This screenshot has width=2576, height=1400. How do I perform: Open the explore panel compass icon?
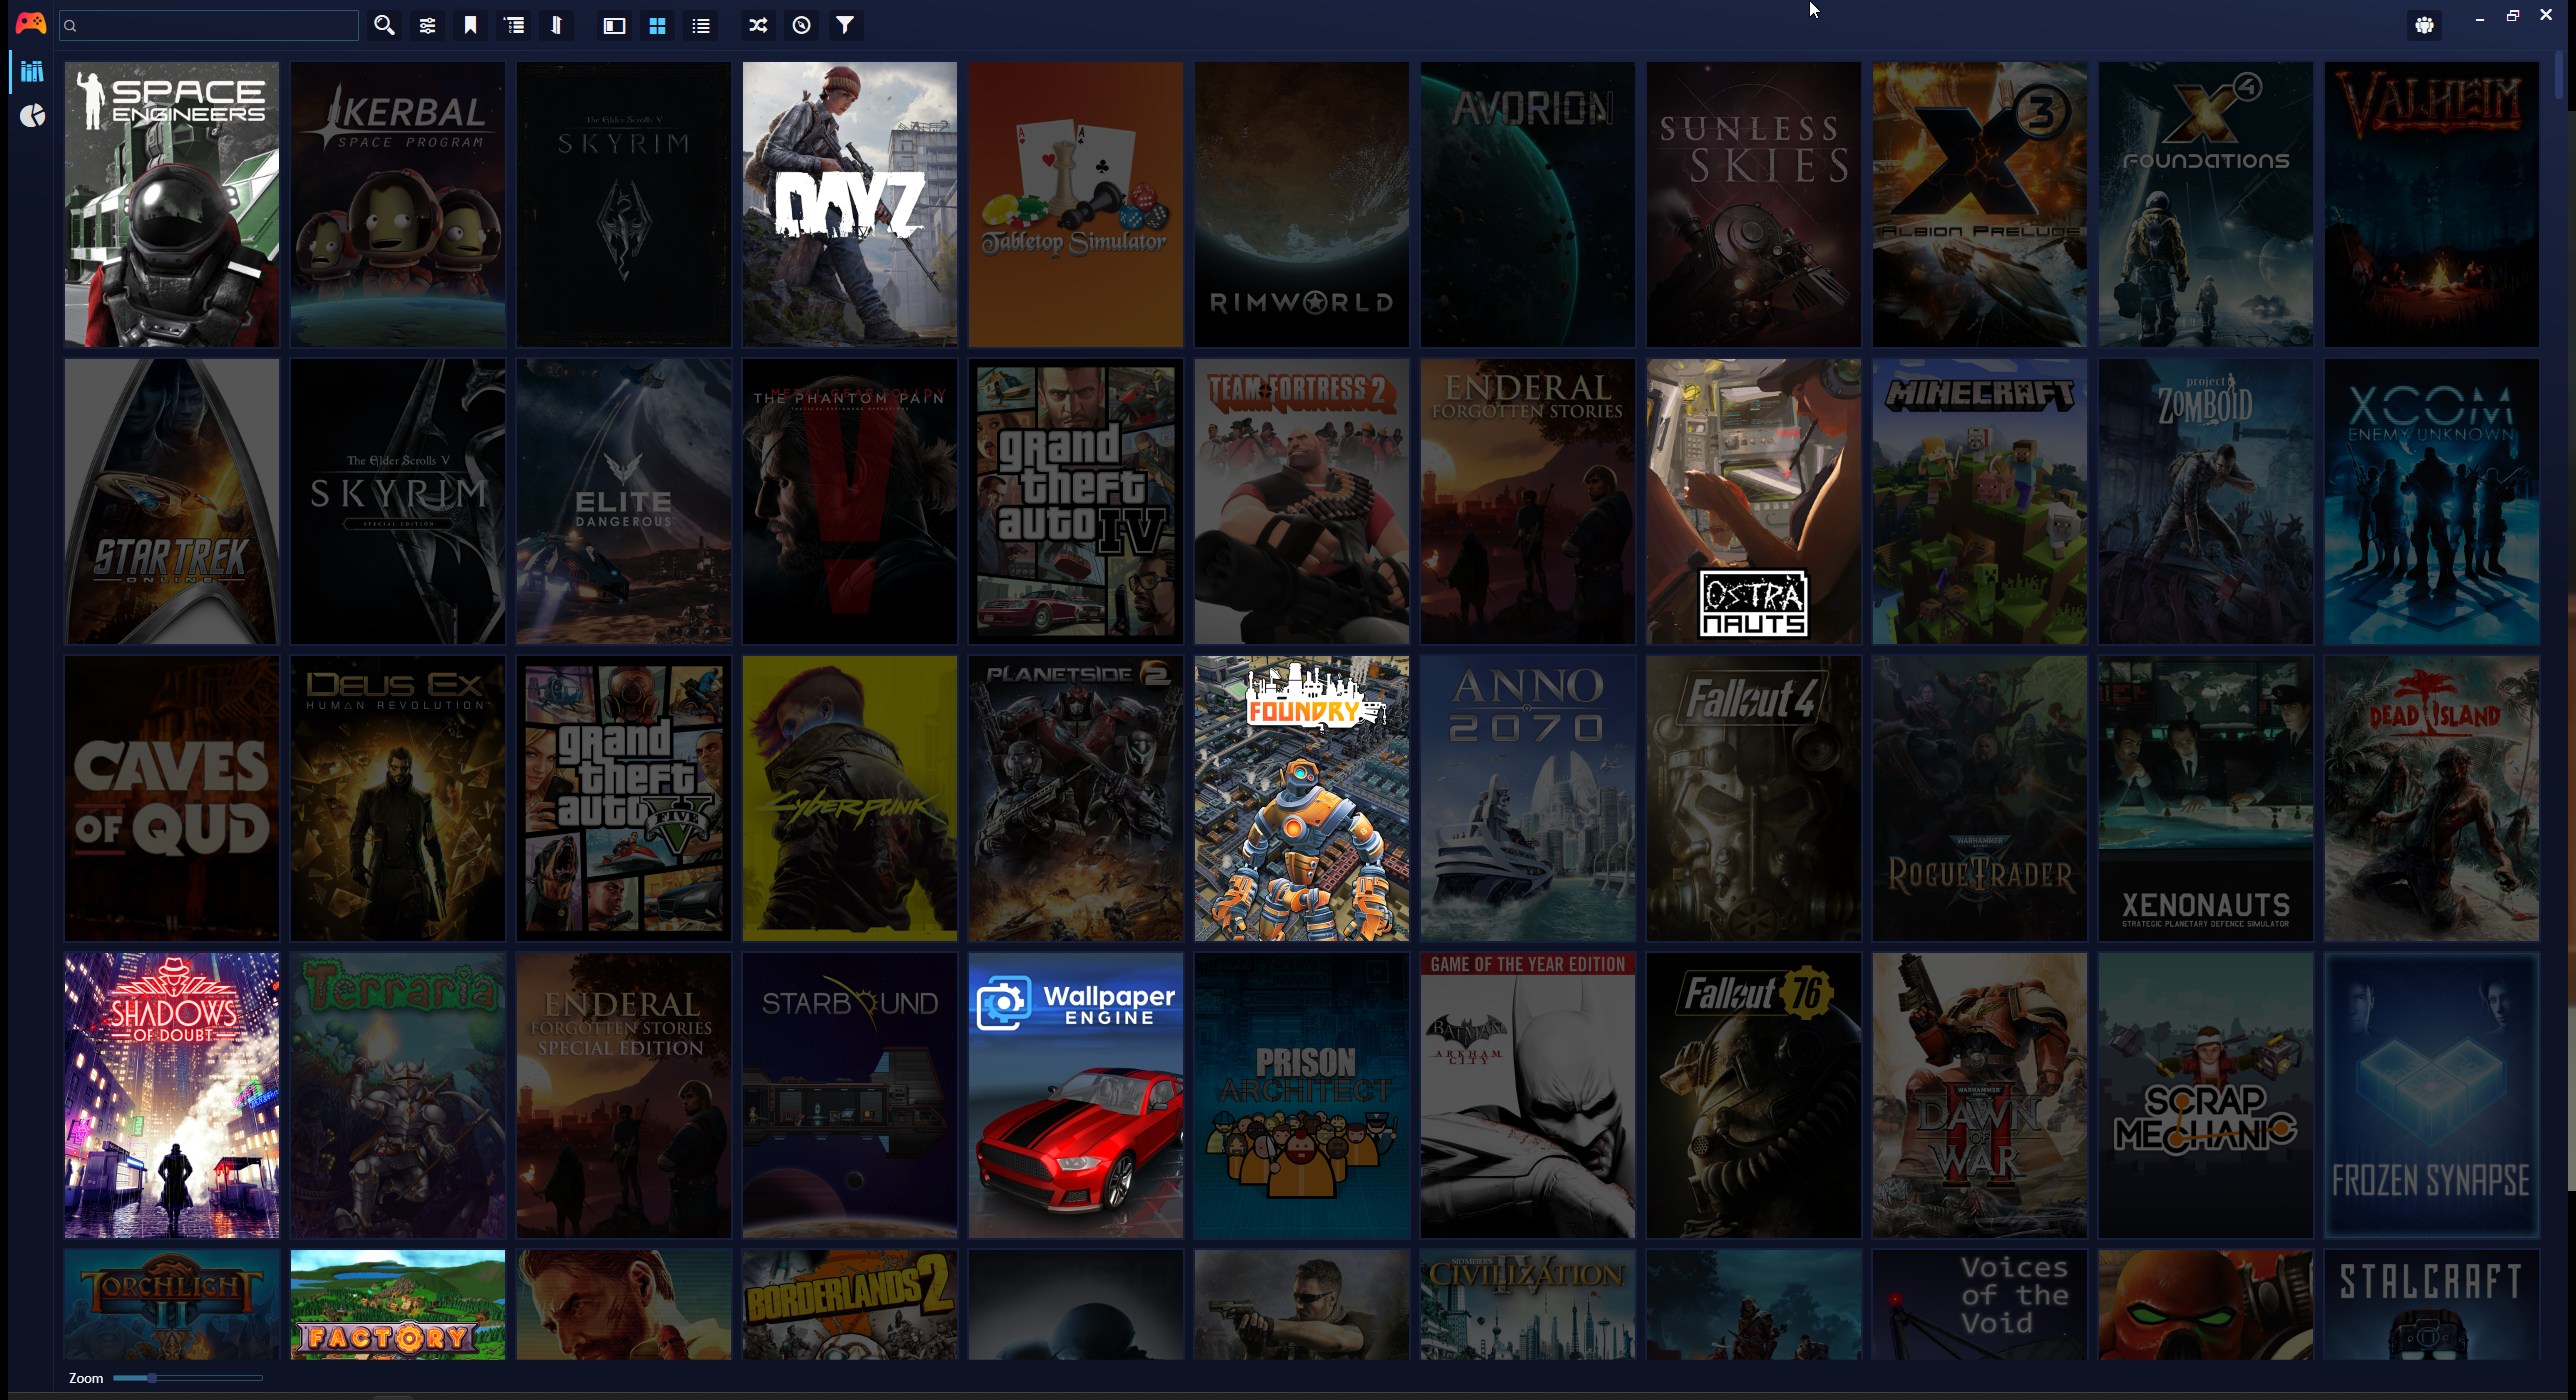pyautogui.click(x=801, y=25)
